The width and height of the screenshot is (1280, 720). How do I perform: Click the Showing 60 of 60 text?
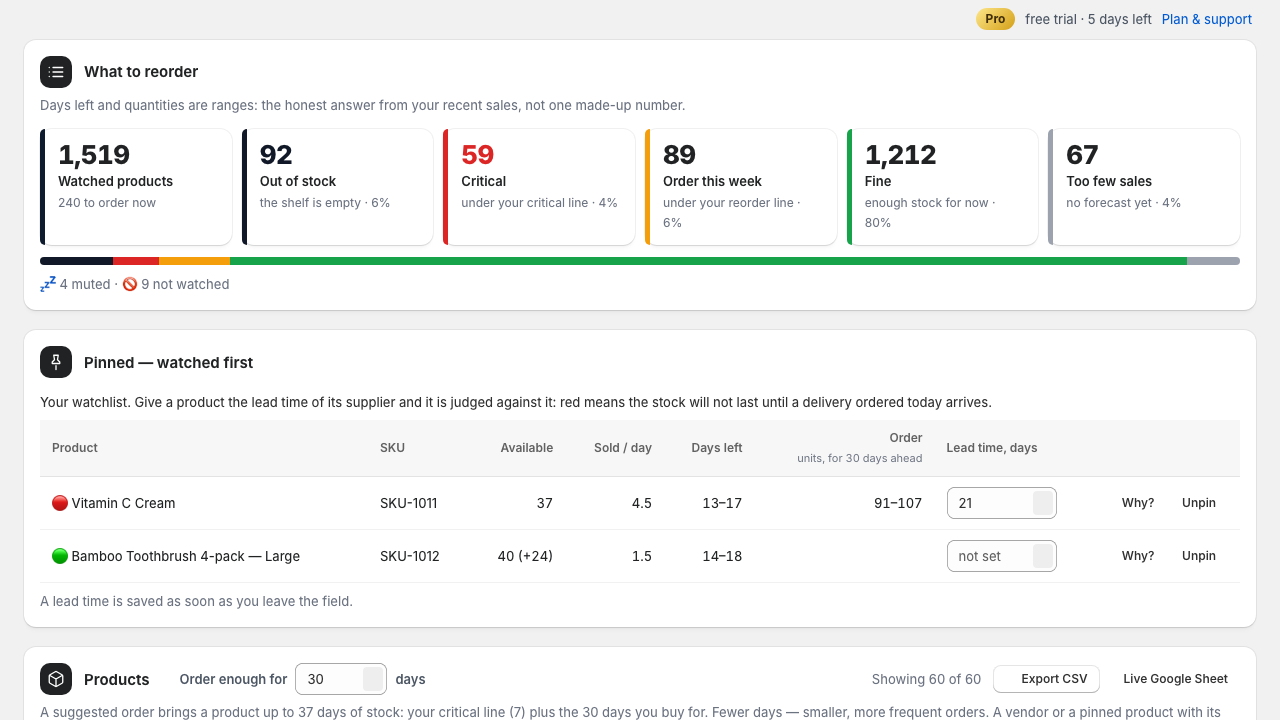926,679
